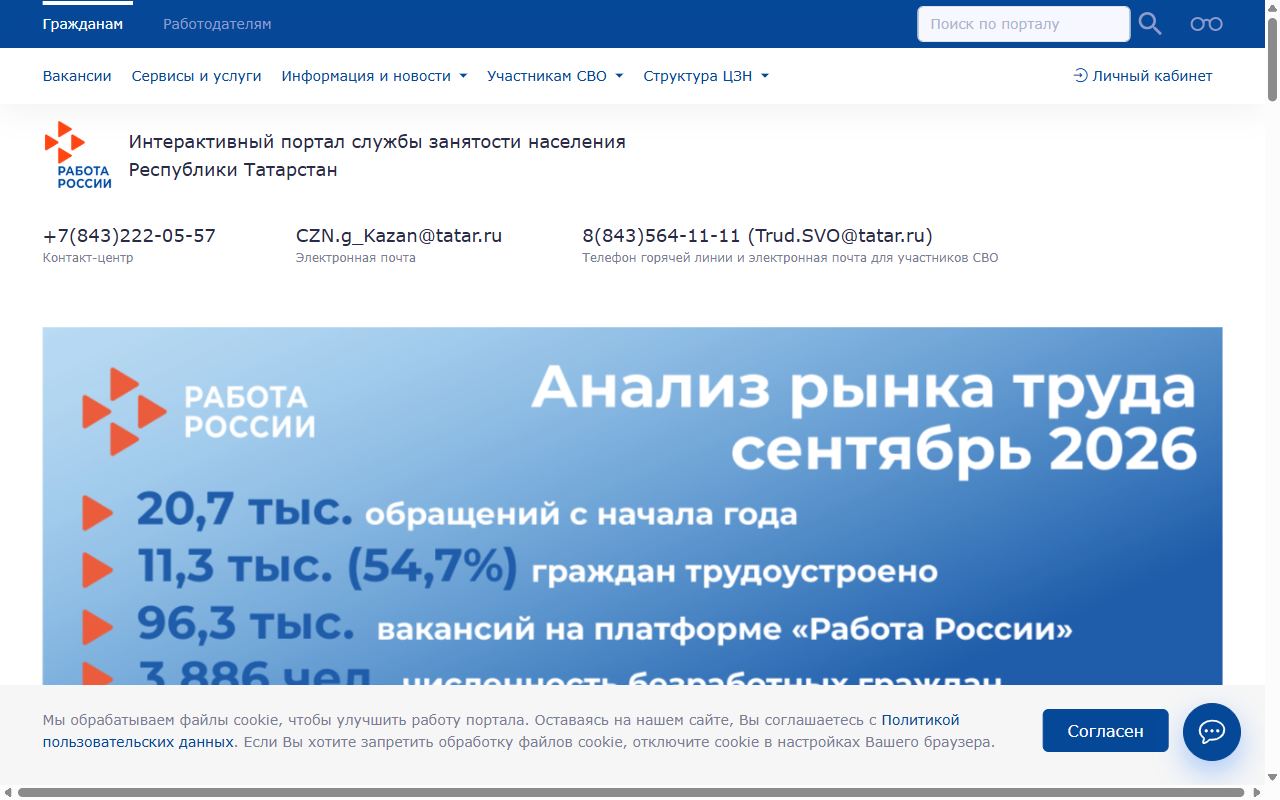Image resolution: width=1280 pixels, height=800 pixels.
Task: Click the Работа России portal logo
Action: coord(78,155)
